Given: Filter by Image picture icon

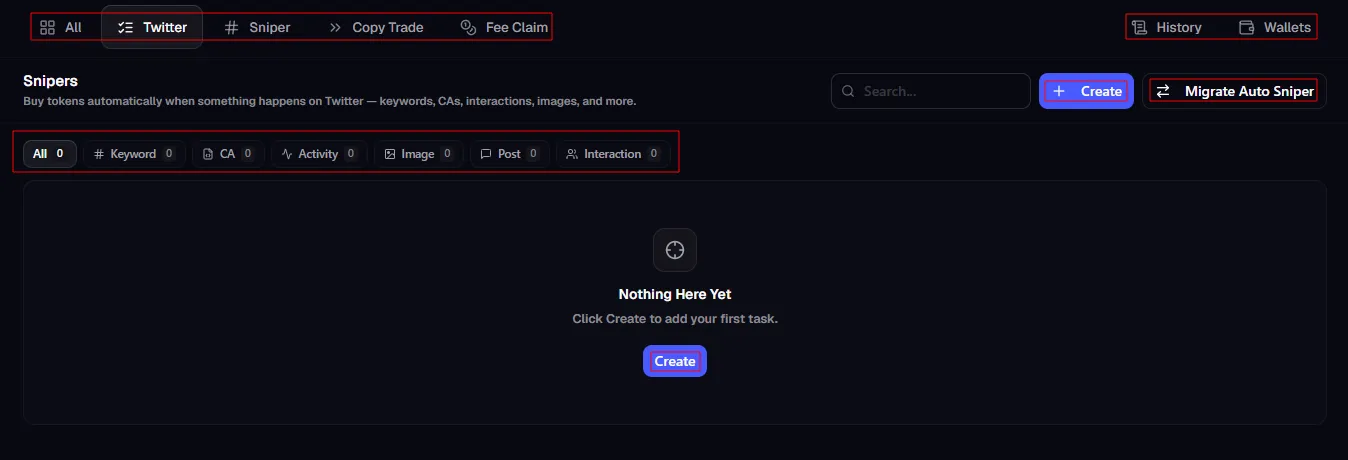Looking at the screenshot, I should 418,154.
